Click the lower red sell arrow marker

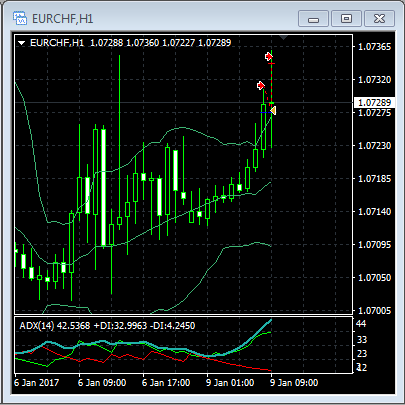click(261, 86)
